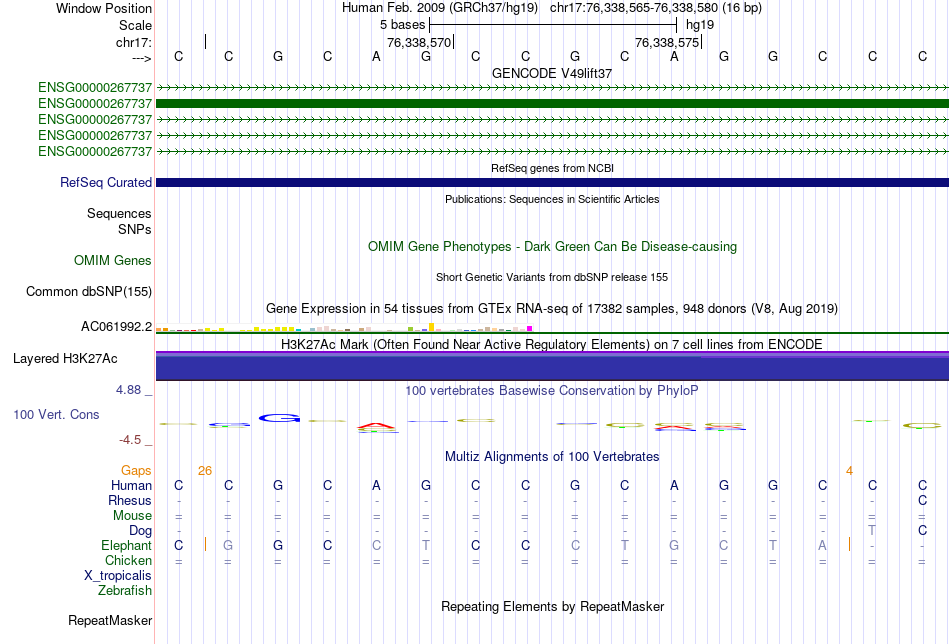Viewport: 950px width, 644px height.
Task: Click the RepeatMasker track label
Action: (x=110, y=620)
